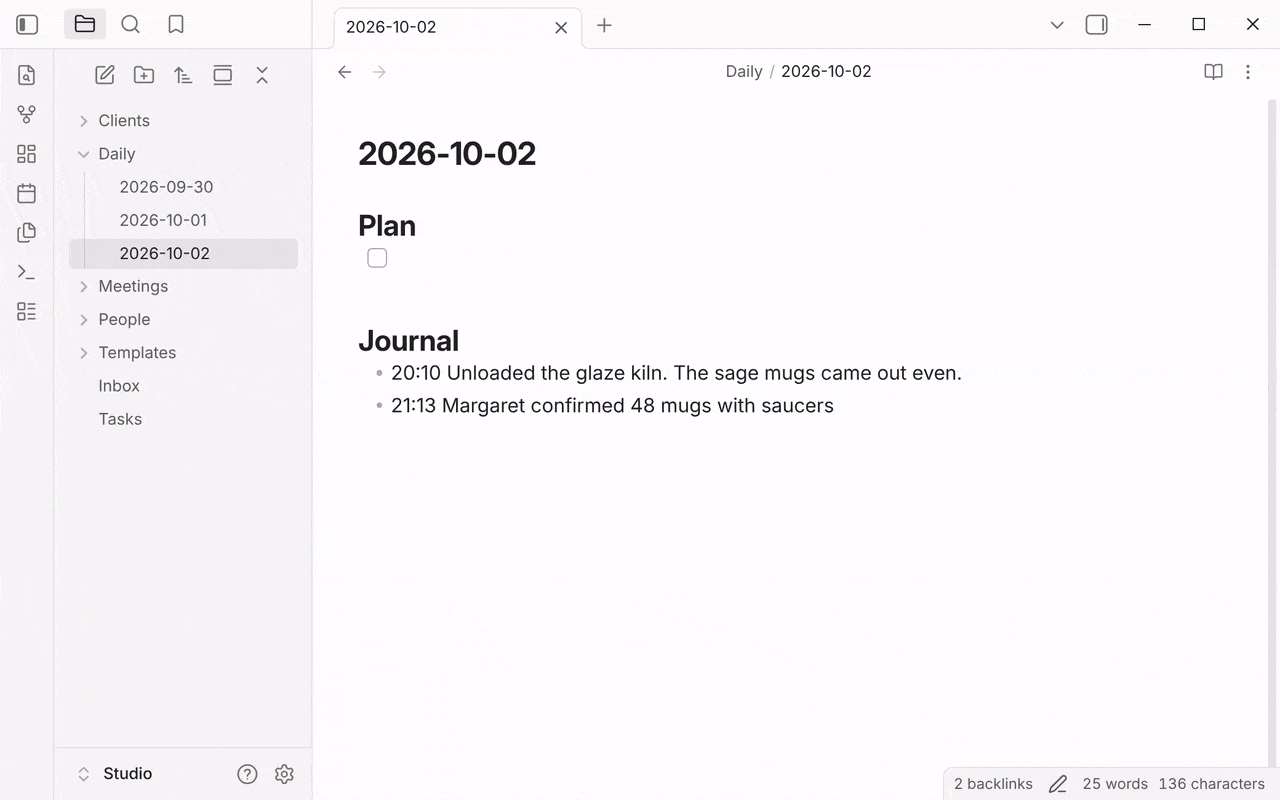Open today's daily note calendar icon

(27, 193)
